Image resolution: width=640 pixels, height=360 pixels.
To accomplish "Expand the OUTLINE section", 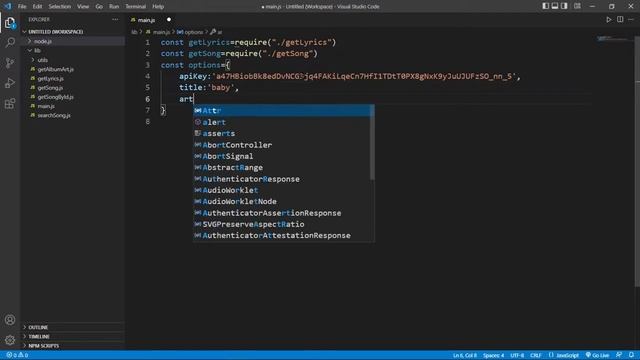I will [x=73, y=327].
